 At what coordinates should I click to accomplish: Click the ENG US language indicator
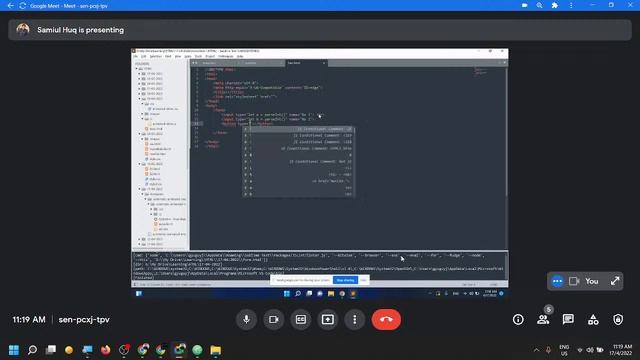tap(564, 350)
